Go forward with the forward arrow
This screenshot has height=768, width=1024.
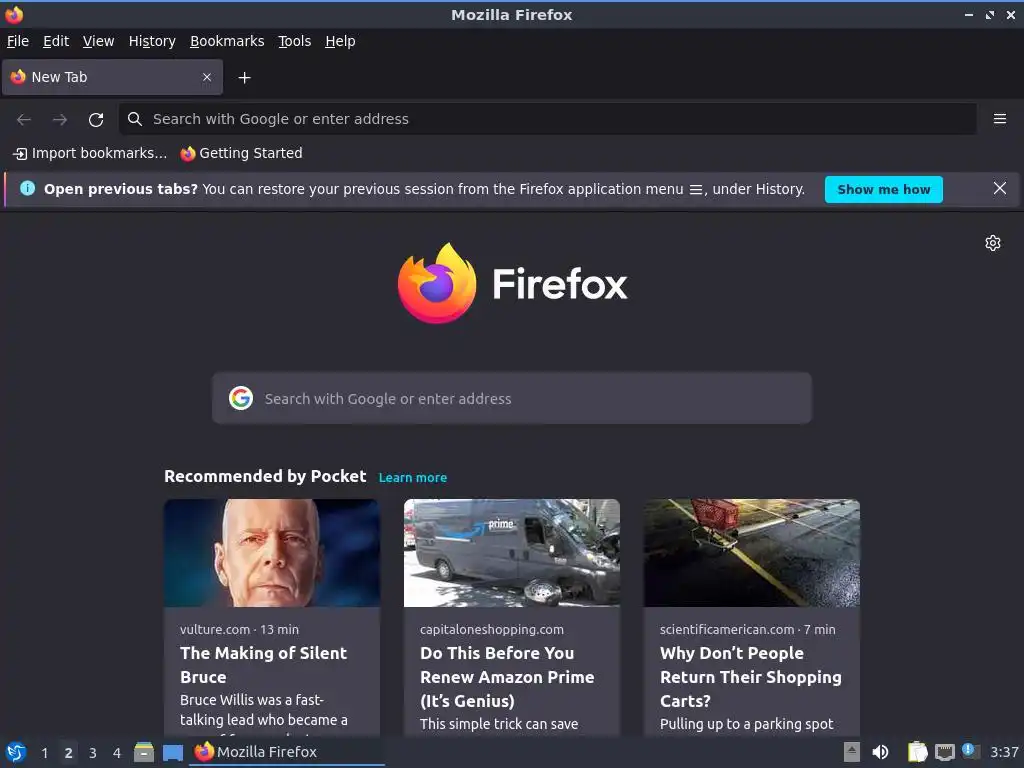(x=60, y=120)
